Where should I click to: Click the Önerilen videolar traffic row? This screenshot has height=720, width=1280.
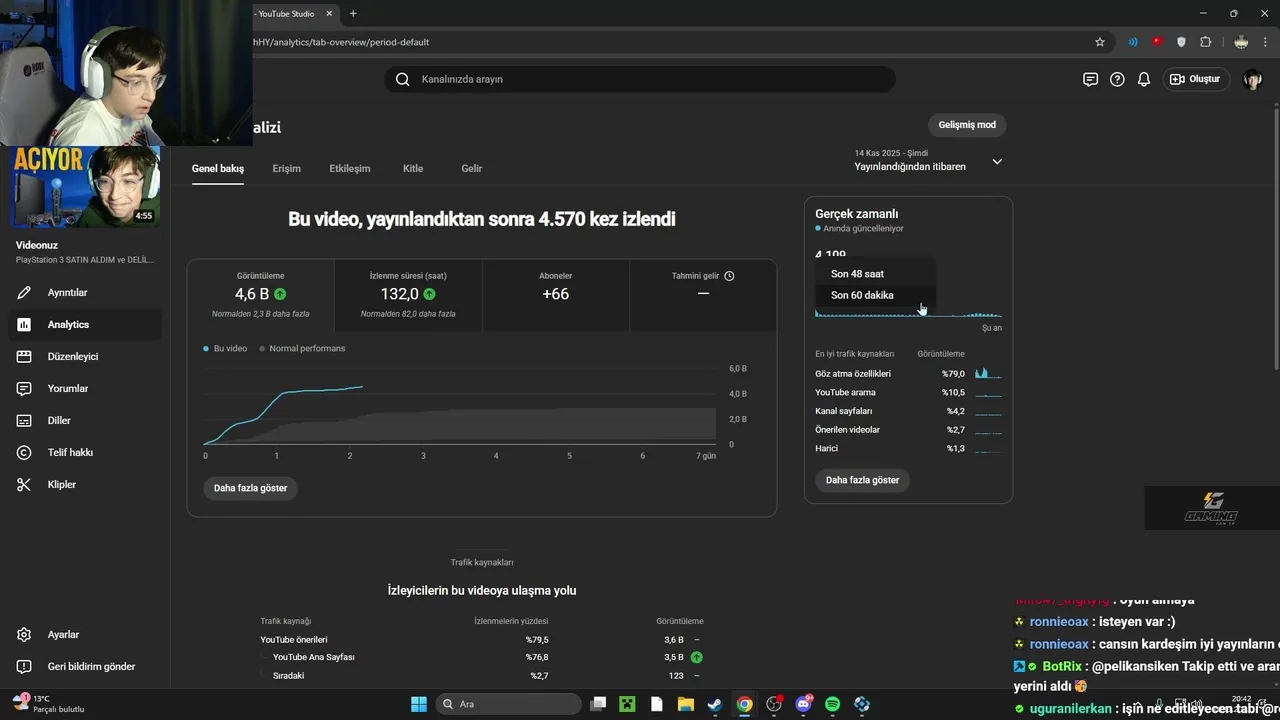(x=908, y=430)
